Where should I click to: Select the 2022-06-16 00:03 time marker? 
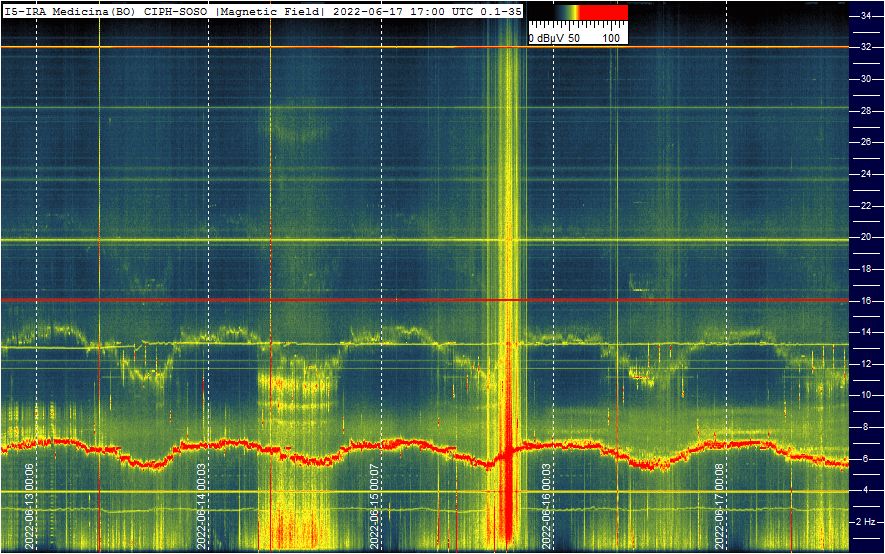(547, 505)
